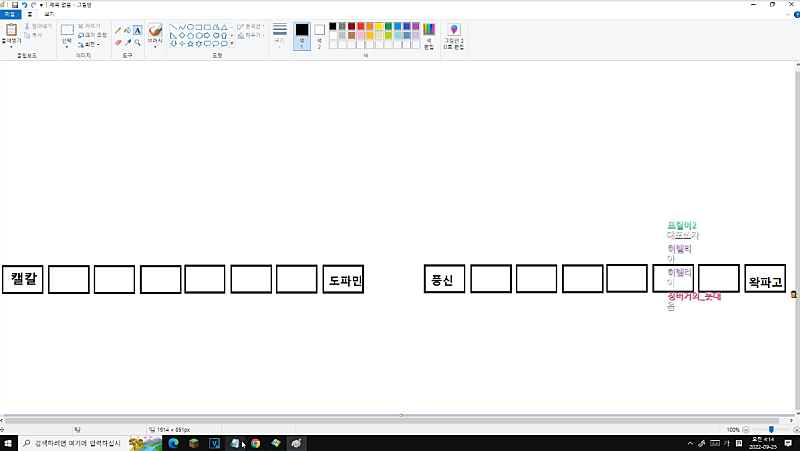Open the Rotate dropdown

click(89, 44)
